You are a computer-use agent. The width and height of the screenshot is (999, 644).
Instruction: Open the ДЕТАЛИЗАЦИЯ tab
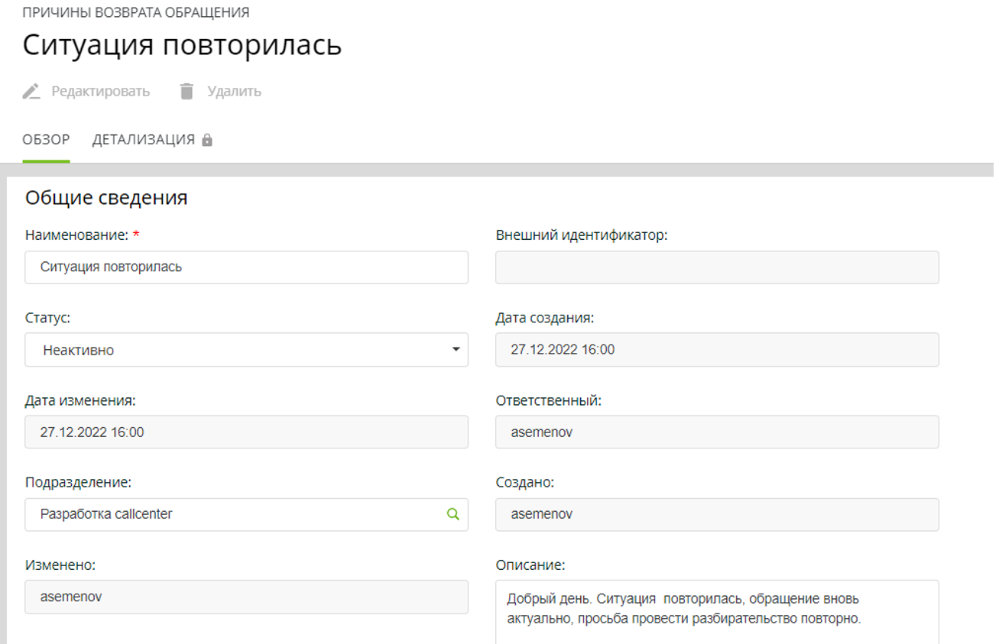click(x=143, y=140)
